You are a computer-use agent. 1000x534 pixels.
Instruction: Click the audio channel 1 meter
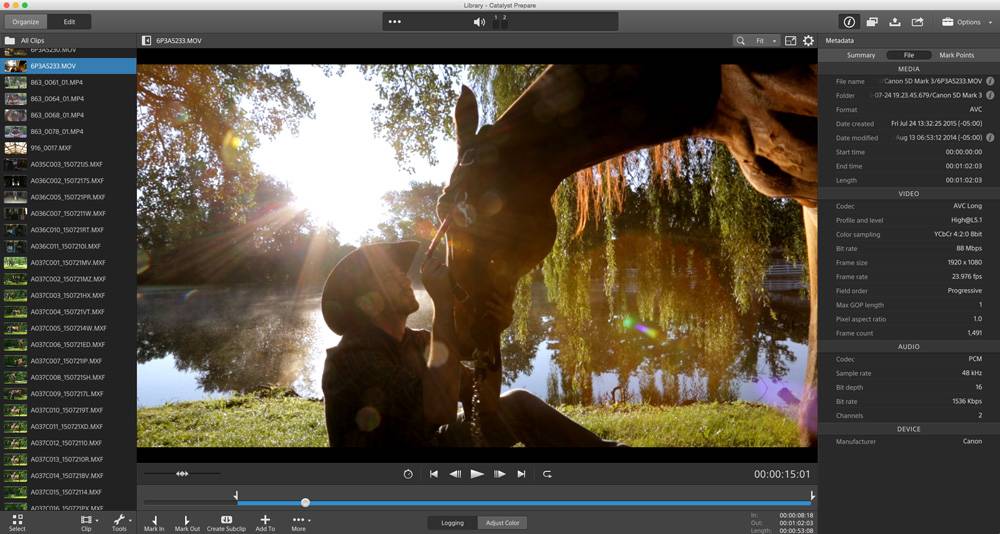[x=496, y=23]
